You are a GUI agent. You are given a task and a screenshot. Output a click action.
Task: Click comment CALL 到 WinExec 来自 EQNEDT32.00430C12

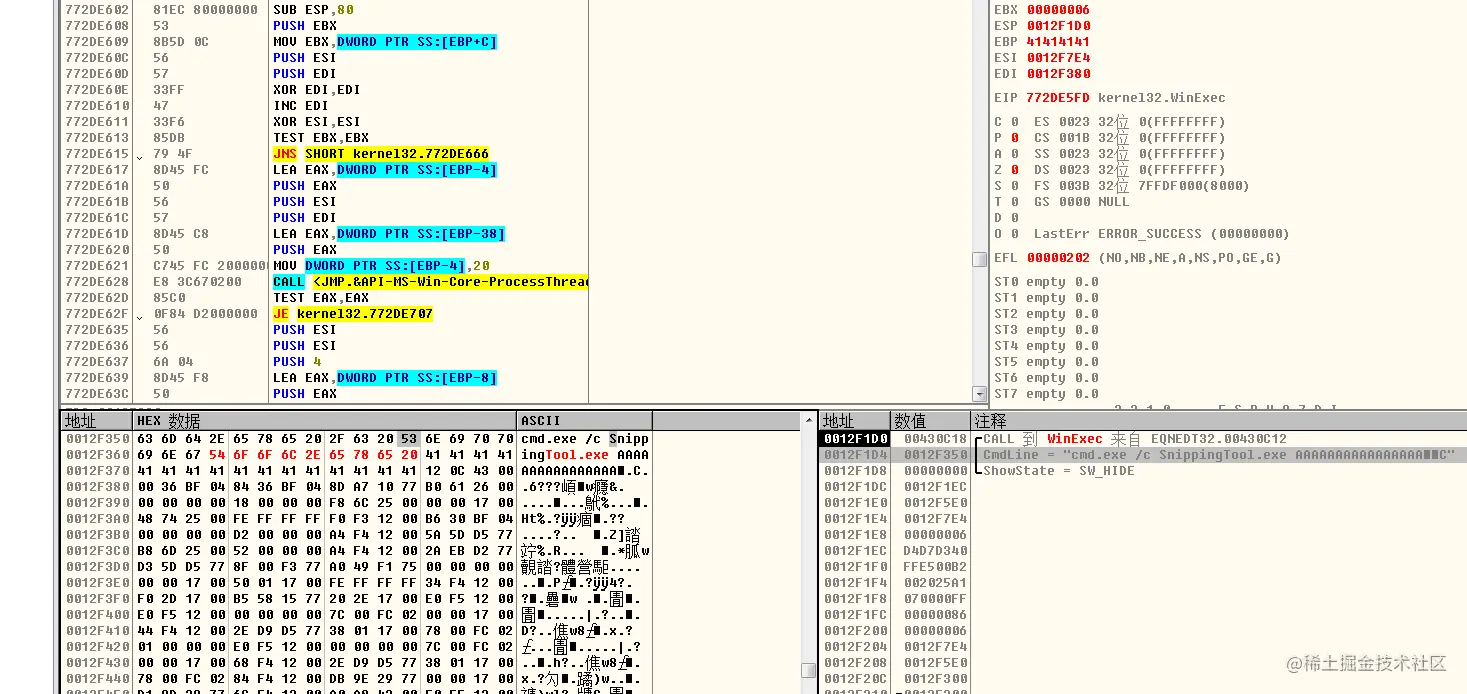[x=1135, y=439]
